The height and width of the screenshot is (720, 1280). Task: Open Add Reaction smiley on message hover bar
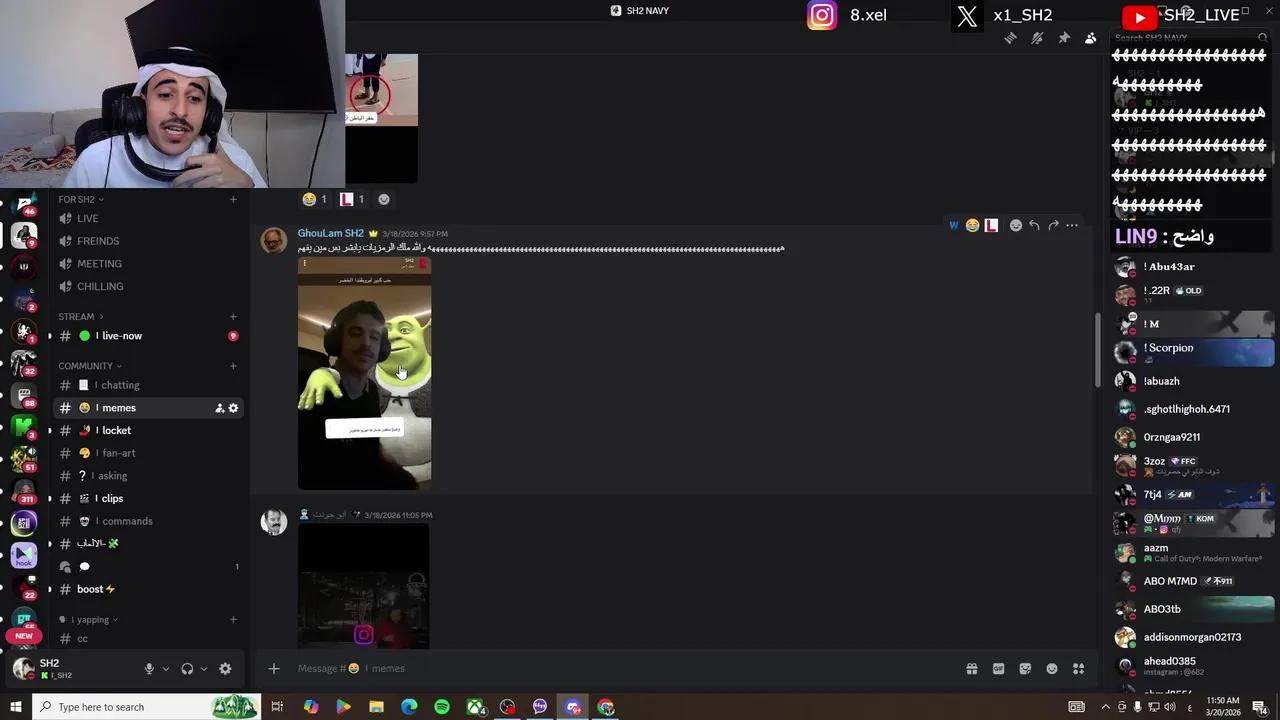tap(1016, 225)
